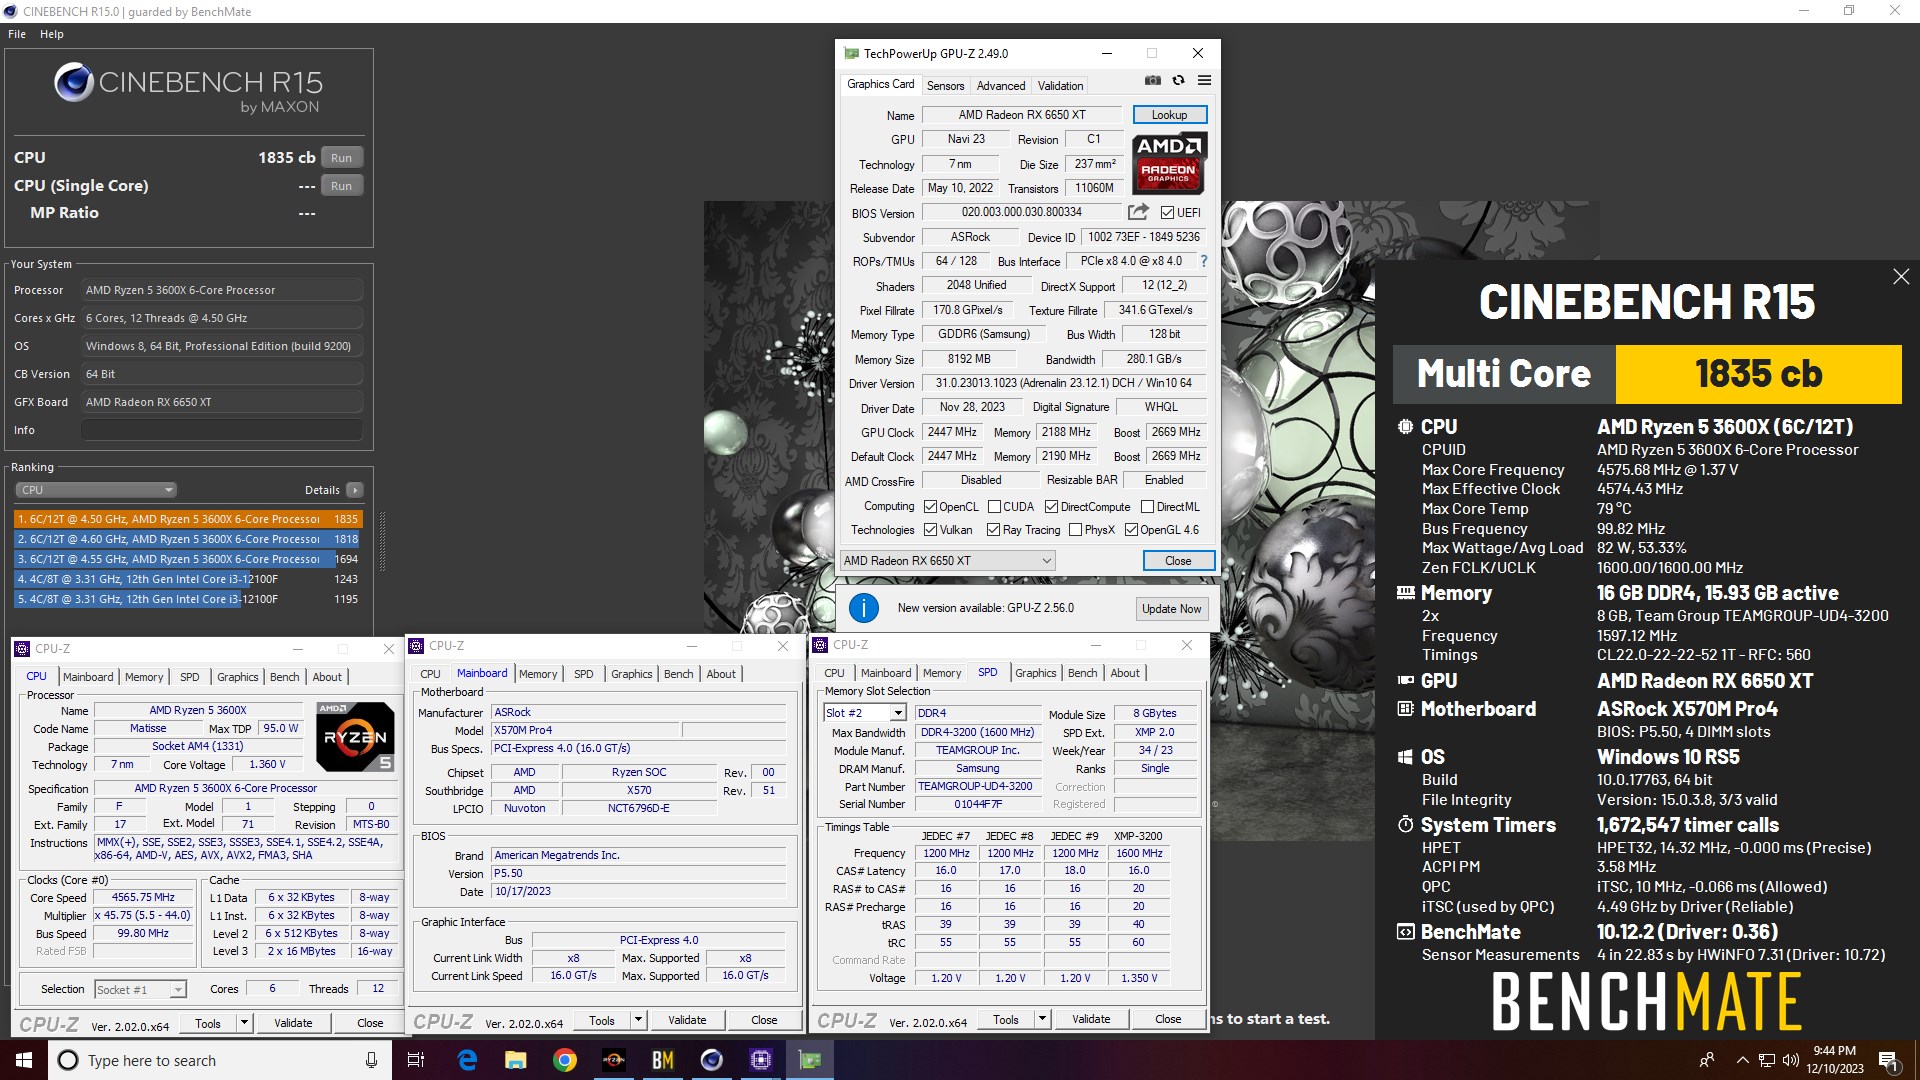Click the BIOS export share icon in GPU-Z
The width and height of the screenshot is (1920, 1080).
1138,212
